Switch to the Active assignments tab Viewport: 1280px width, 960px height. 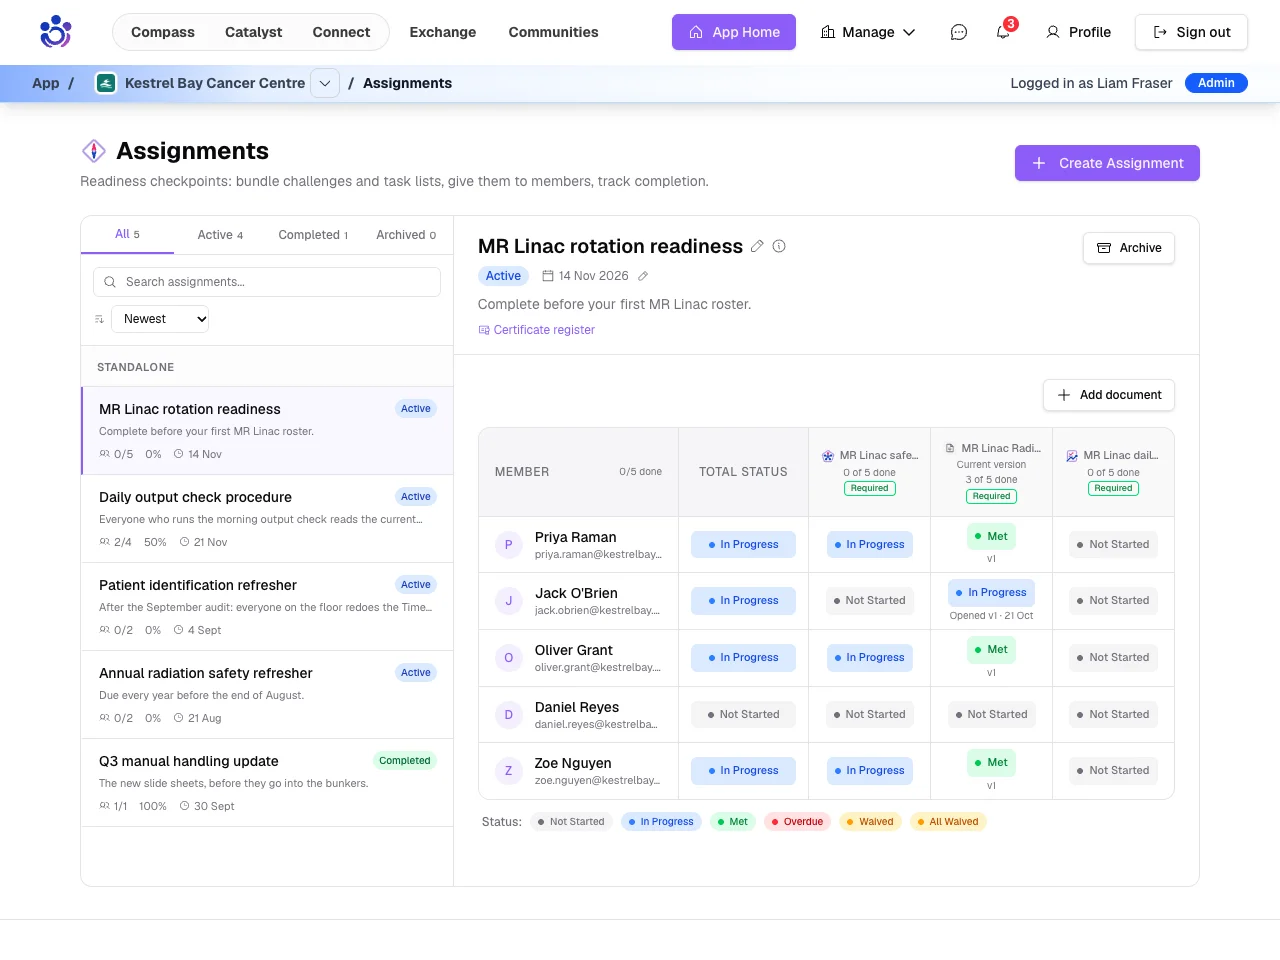(220, 235)
